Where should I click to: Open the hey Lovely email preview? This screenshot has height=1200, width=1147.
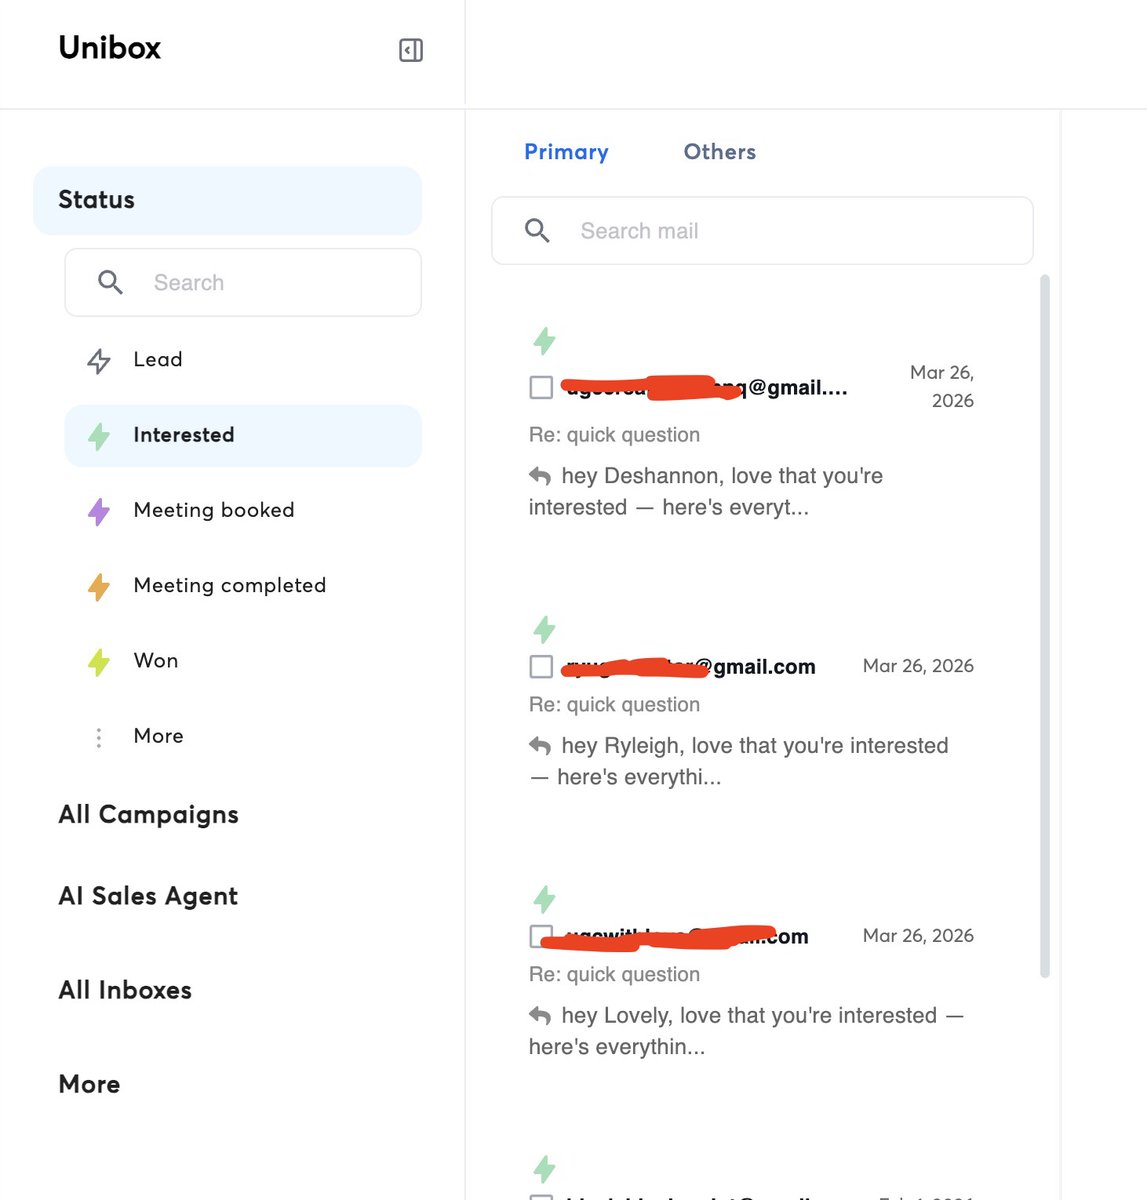point(746,1031)
